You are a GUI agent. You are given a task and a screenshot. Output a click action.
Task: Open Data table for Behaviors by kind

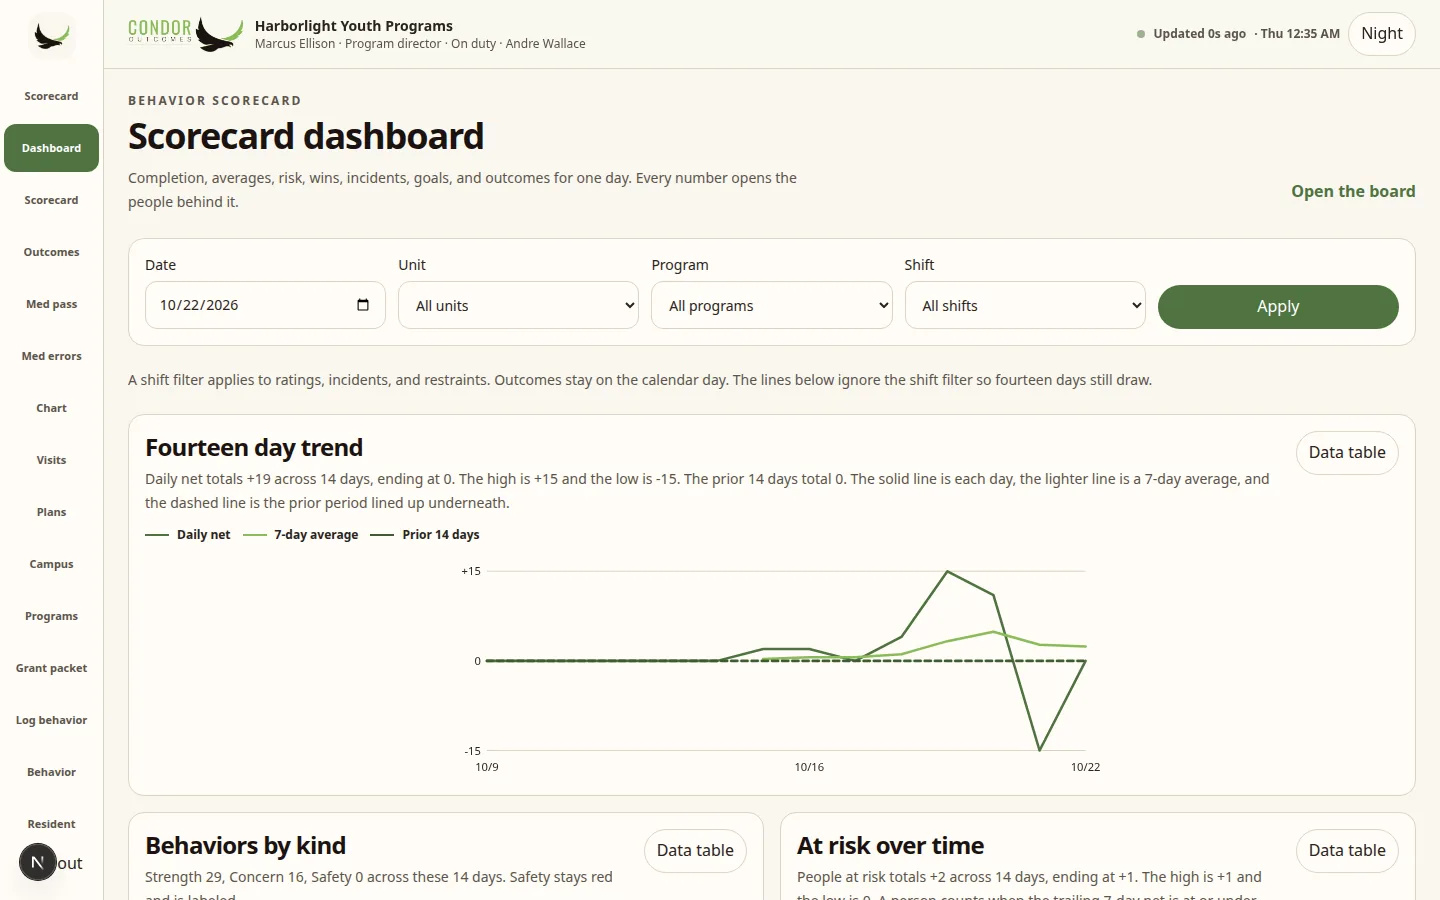coord(695,851)
